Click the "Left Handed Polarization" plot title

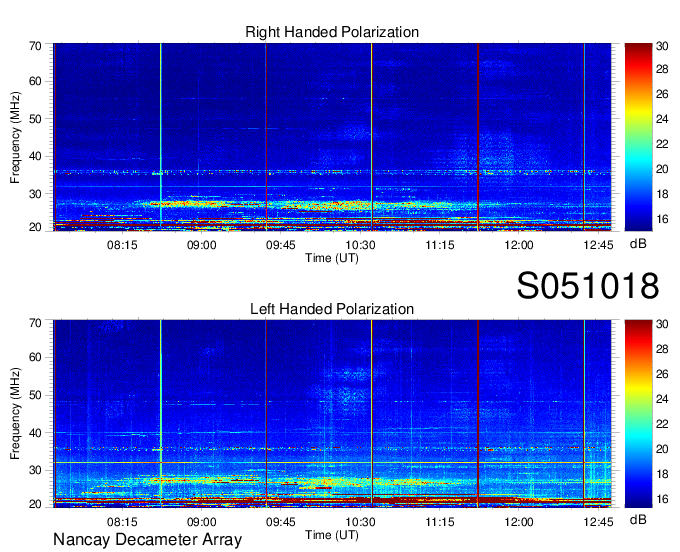(332, 309)
